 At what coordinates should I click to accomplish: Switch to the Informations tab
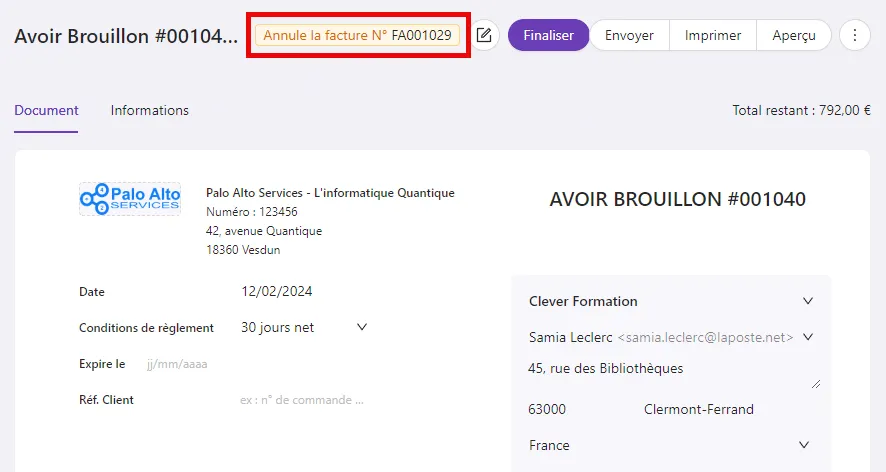click(x=150, y=110)
